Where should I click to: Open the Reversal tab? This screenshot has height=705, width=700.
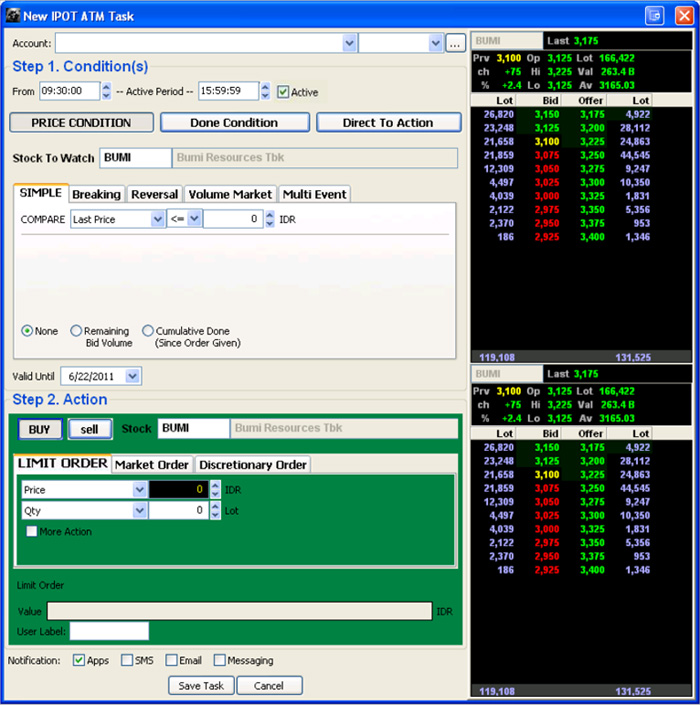pos(154,194)
